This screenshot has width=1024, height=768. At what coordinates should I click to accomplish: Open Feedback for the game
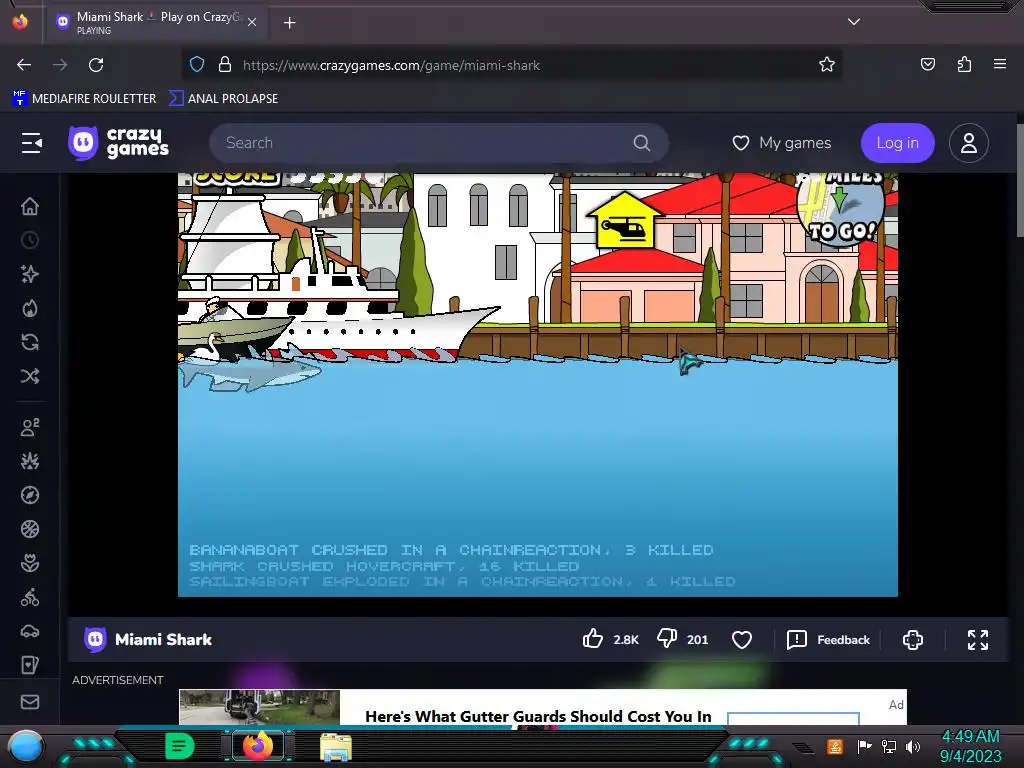[x=829, y=639]
